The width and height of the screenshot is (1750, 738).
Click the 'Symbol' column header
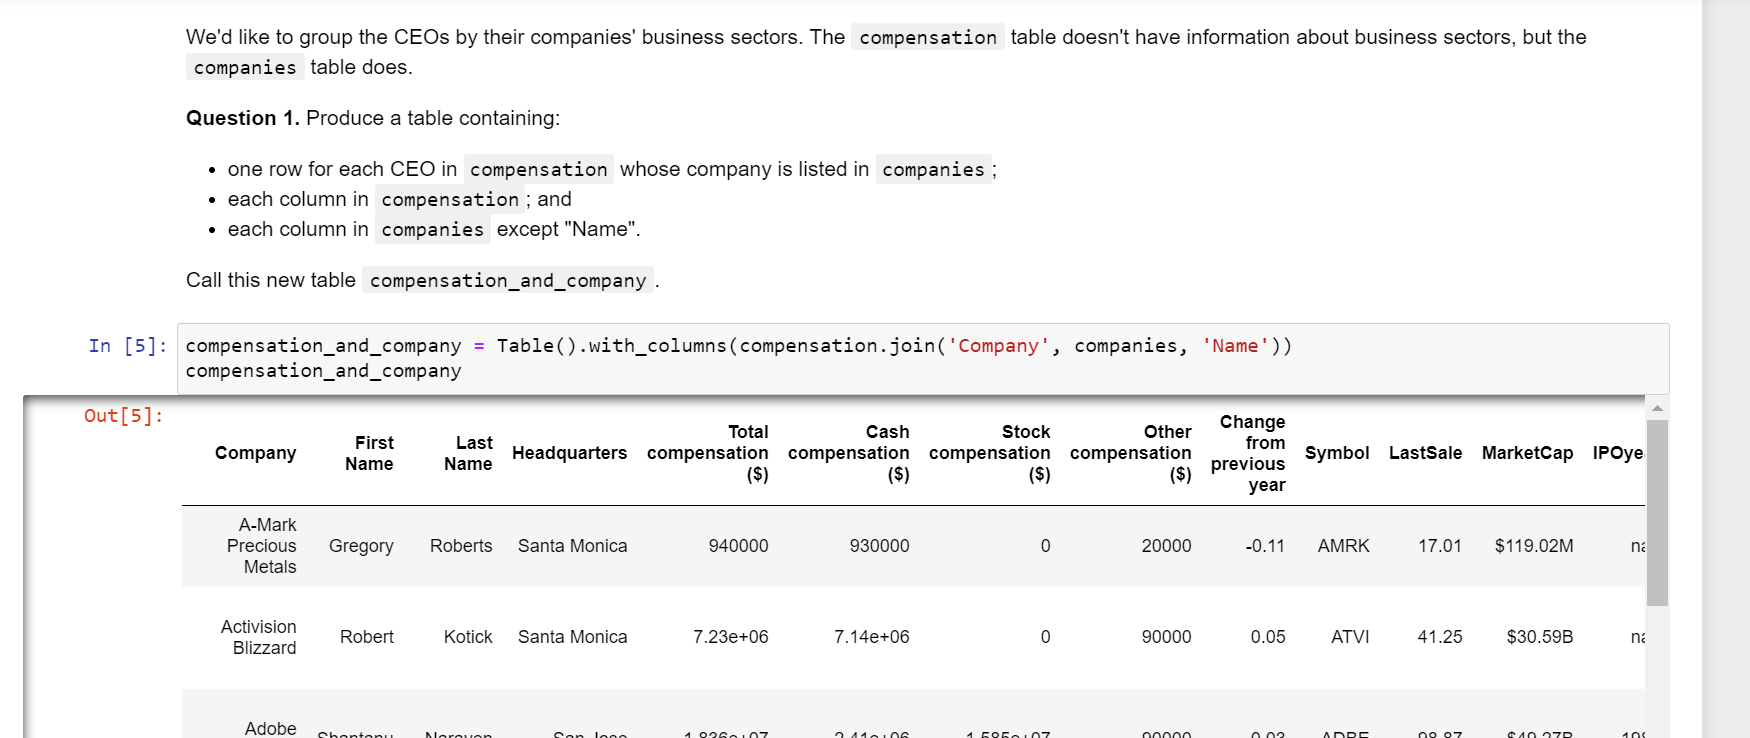1337,453
